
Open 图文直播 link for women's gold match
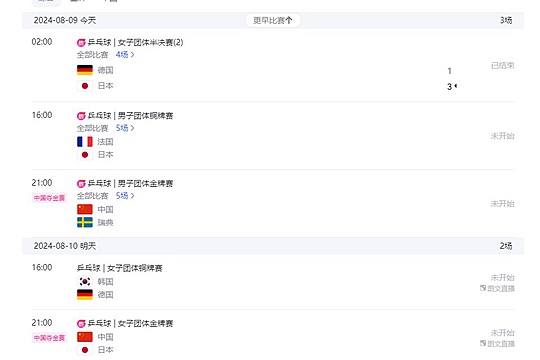coord(497,343)
